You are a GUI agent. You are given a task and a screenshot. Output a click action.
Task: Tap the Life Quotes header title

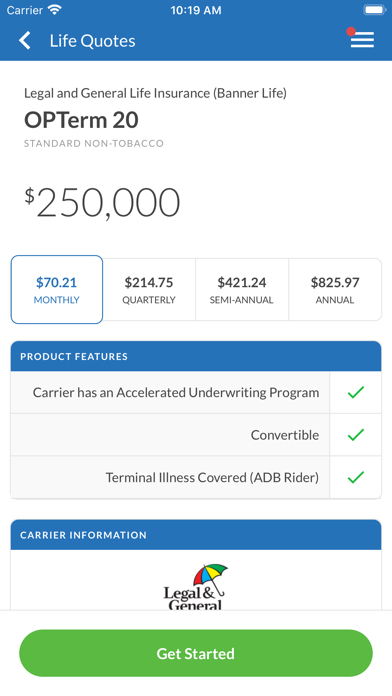pos(92,41)
